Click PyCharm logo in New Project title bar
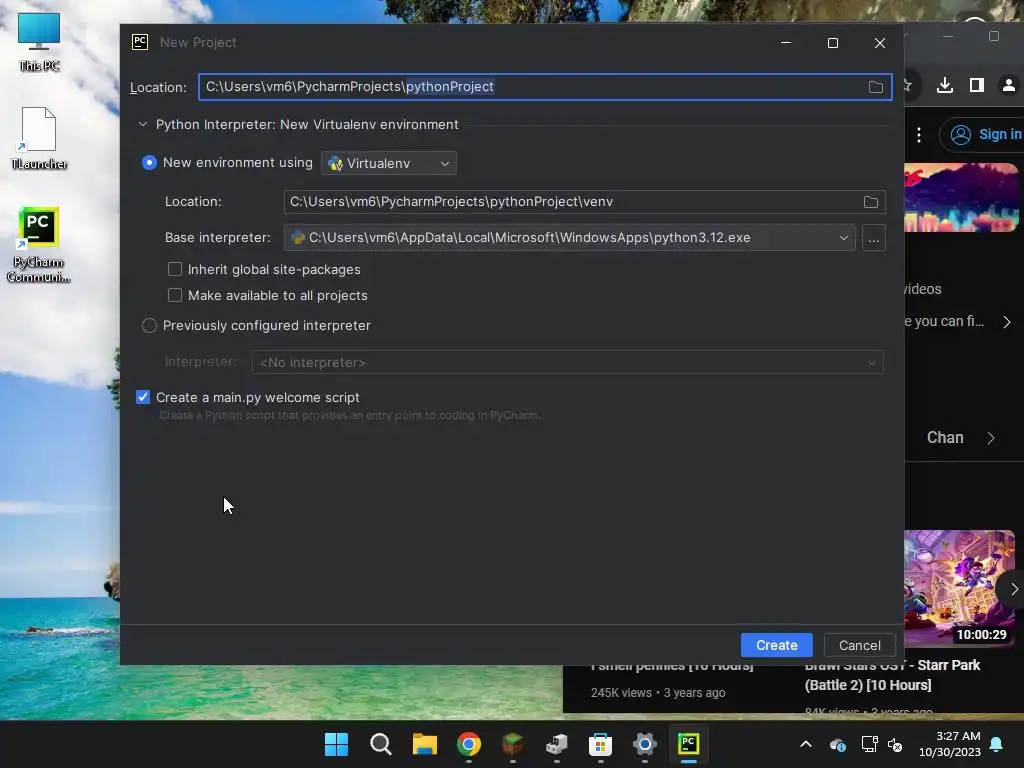1024x768 pixels. click(140, 42)
